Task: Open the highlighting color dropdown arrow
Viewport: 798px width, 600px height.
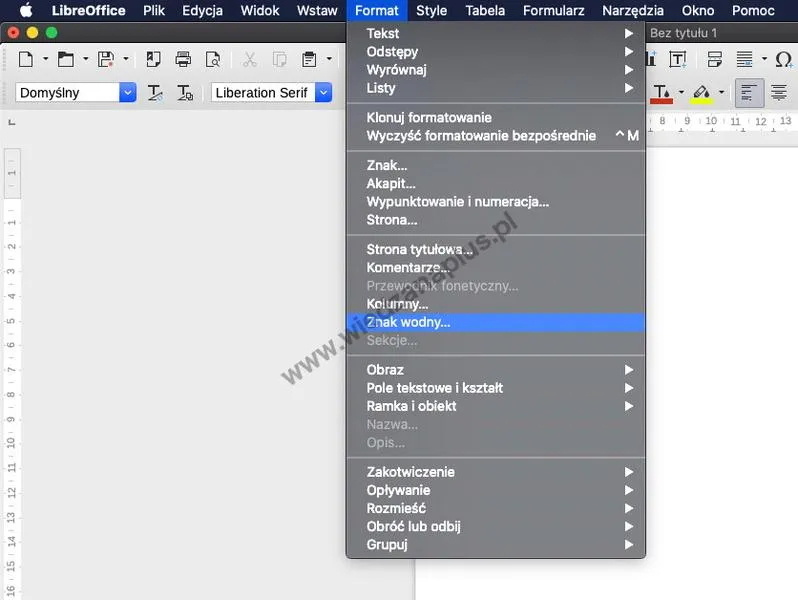Action: click(x=721, y=92)
